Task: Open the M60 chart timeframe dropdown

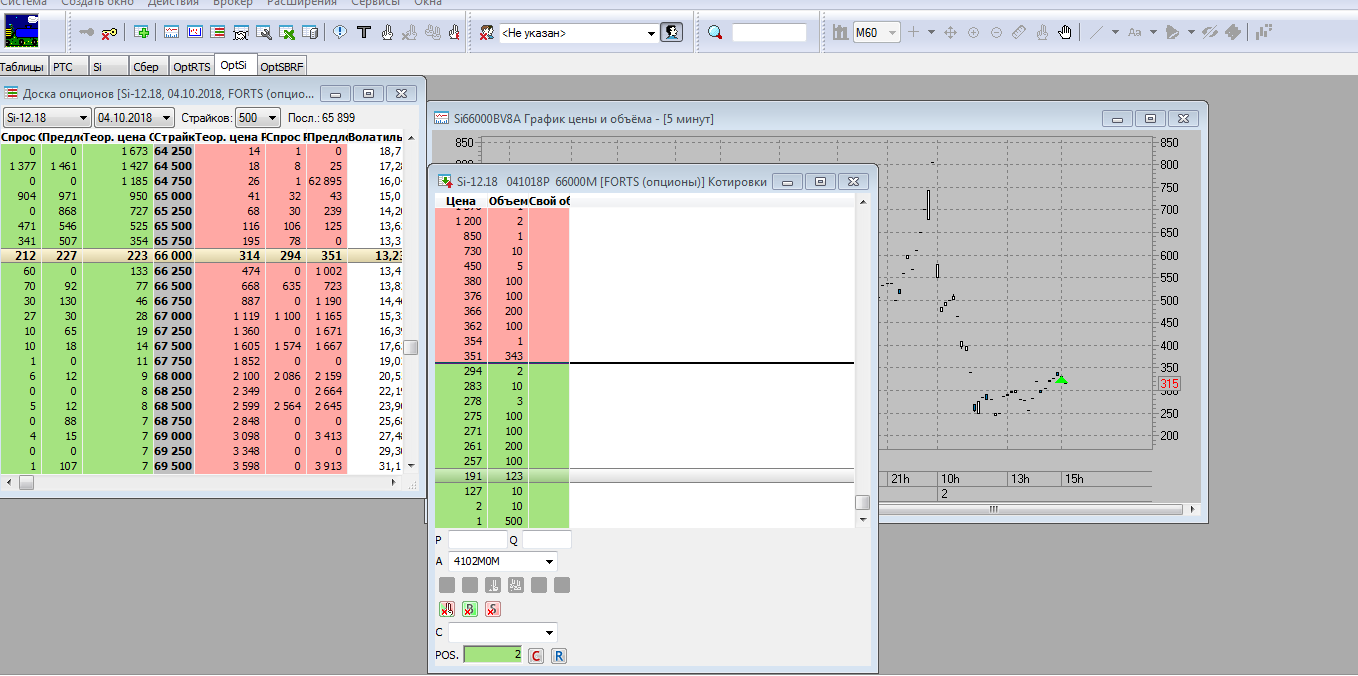Action: [892, 33]
